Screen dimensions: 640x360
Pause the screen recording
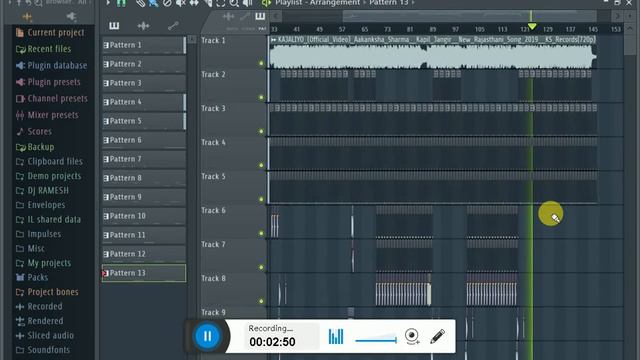coord(207,336)
